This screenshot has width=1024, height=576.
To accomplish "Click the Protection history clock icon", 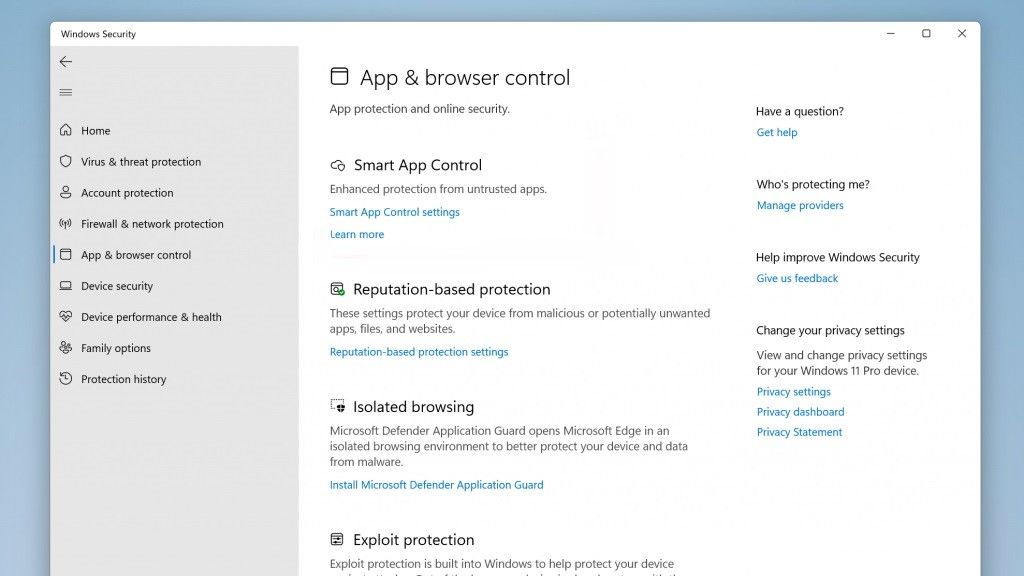I will pyautogui.click(x=66, y=379).
